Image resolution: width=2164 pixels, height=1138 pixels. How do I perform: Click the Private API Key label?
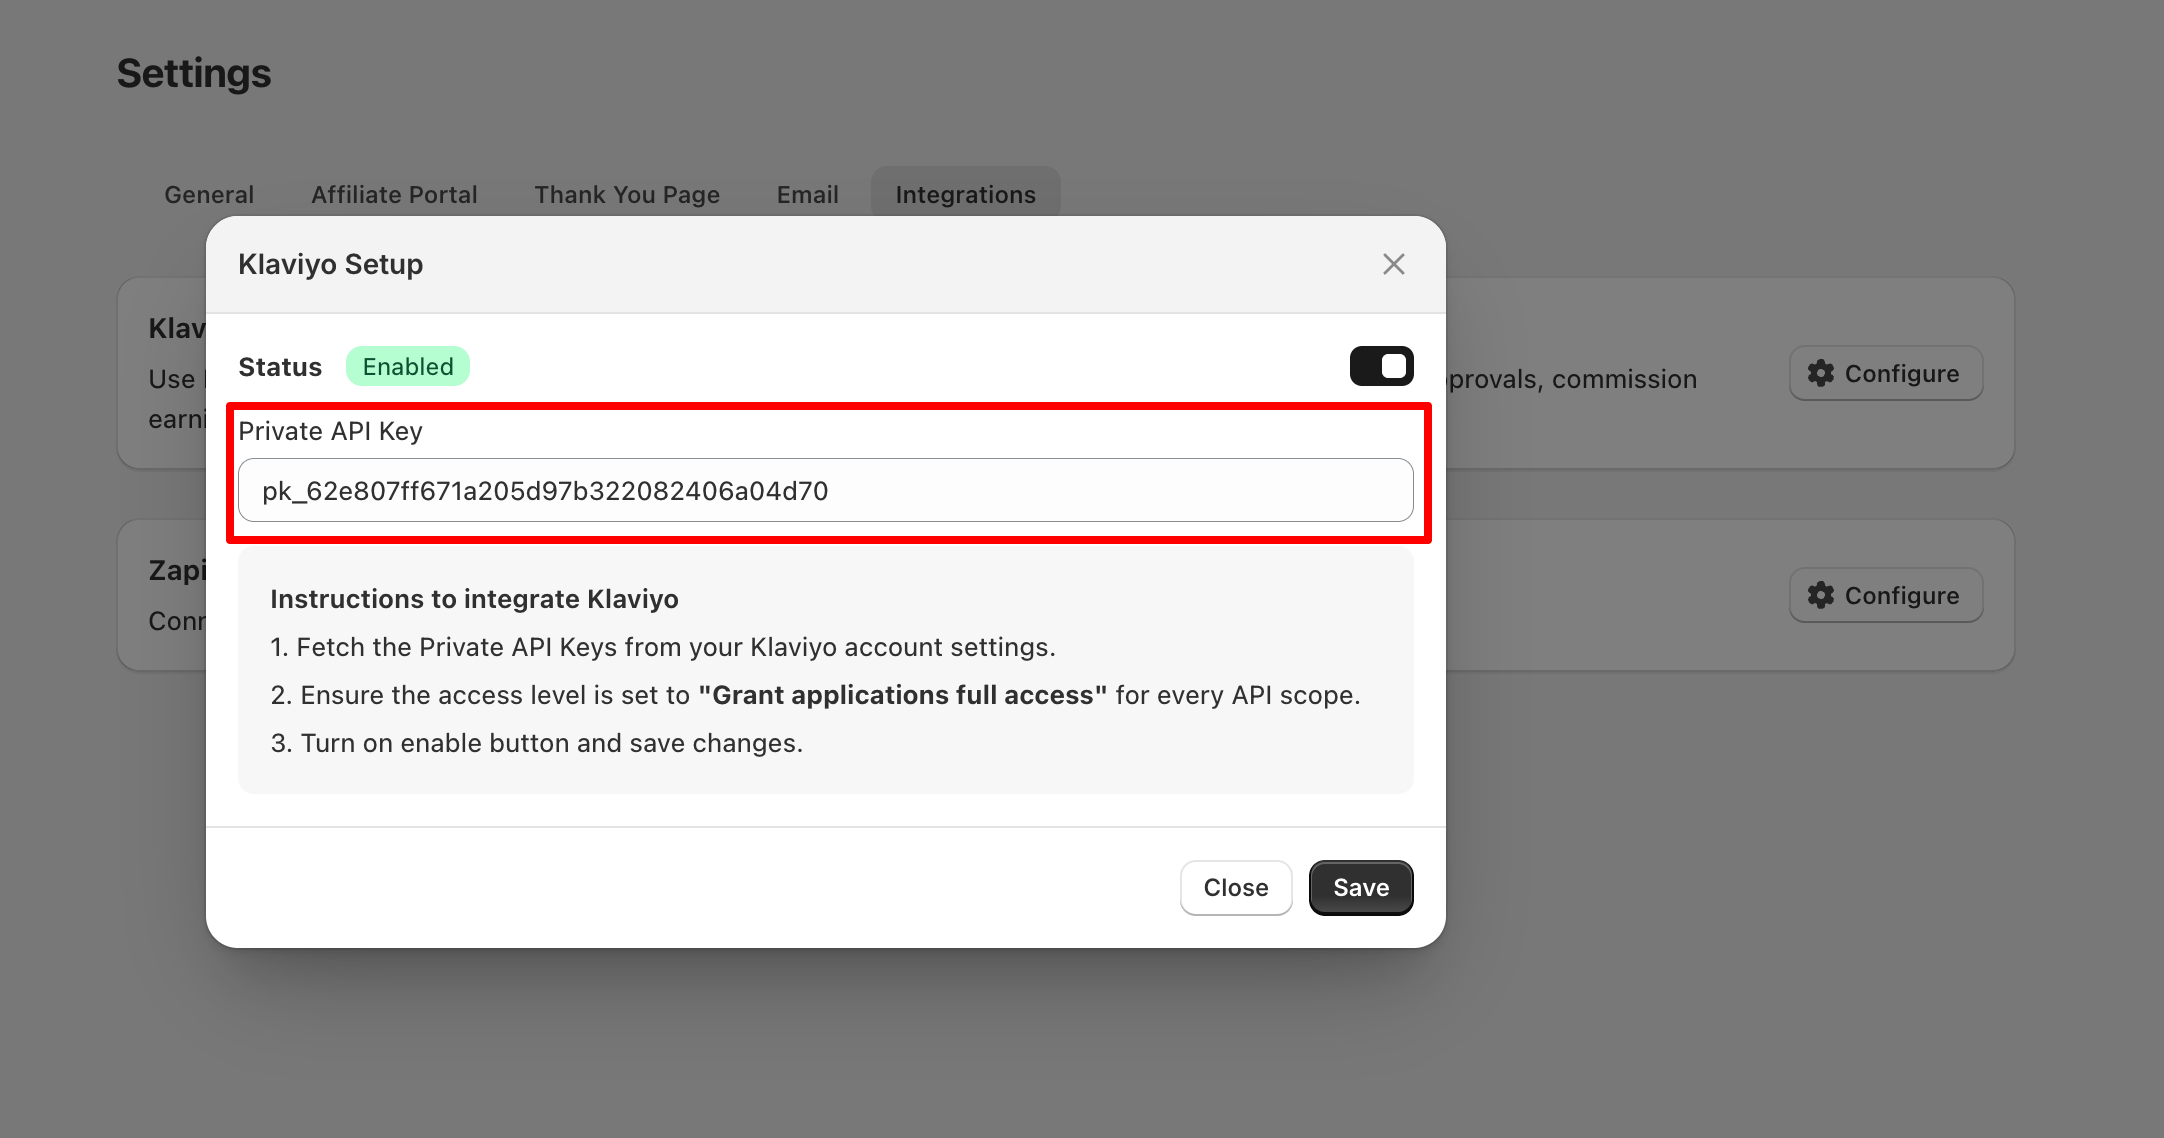pyautogui.click(x=330, y=431)
